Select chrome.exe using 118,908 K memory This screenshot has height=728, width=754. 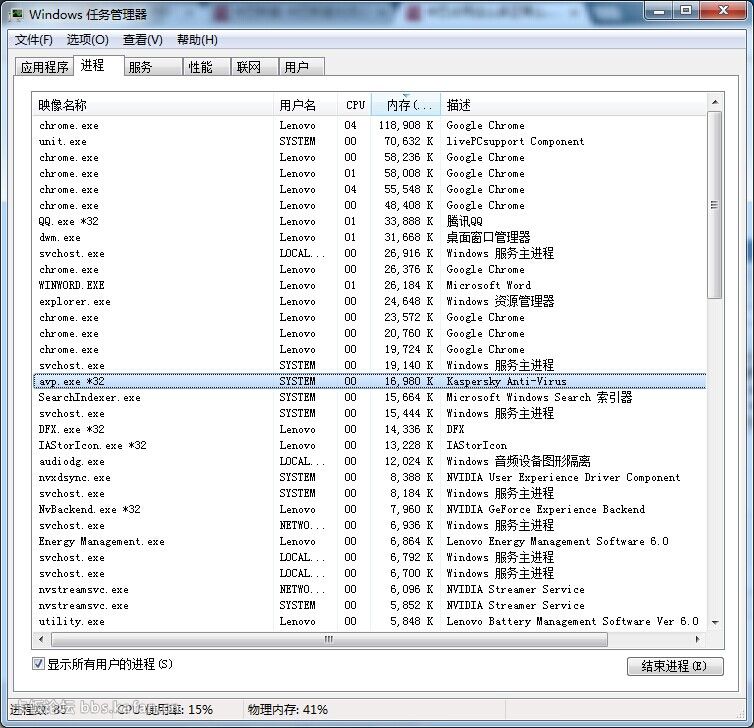(x=369, y=125)
